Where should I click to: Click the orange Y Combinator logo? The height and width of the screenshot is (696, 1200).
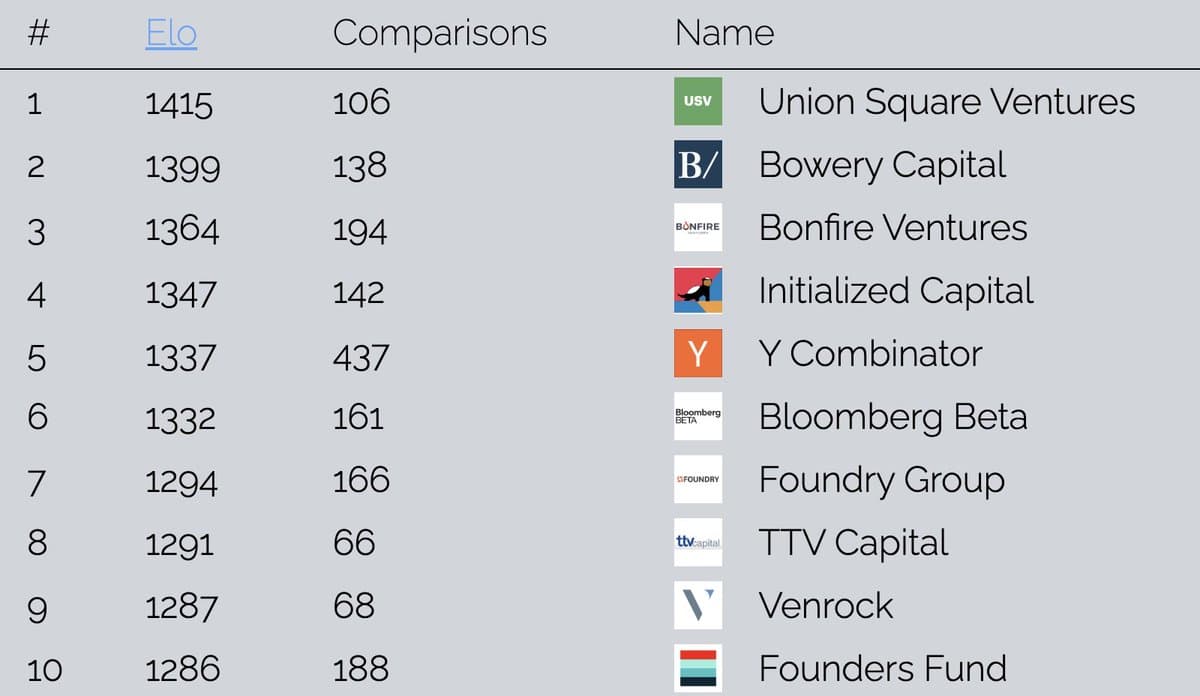click(x=698, y=353)
